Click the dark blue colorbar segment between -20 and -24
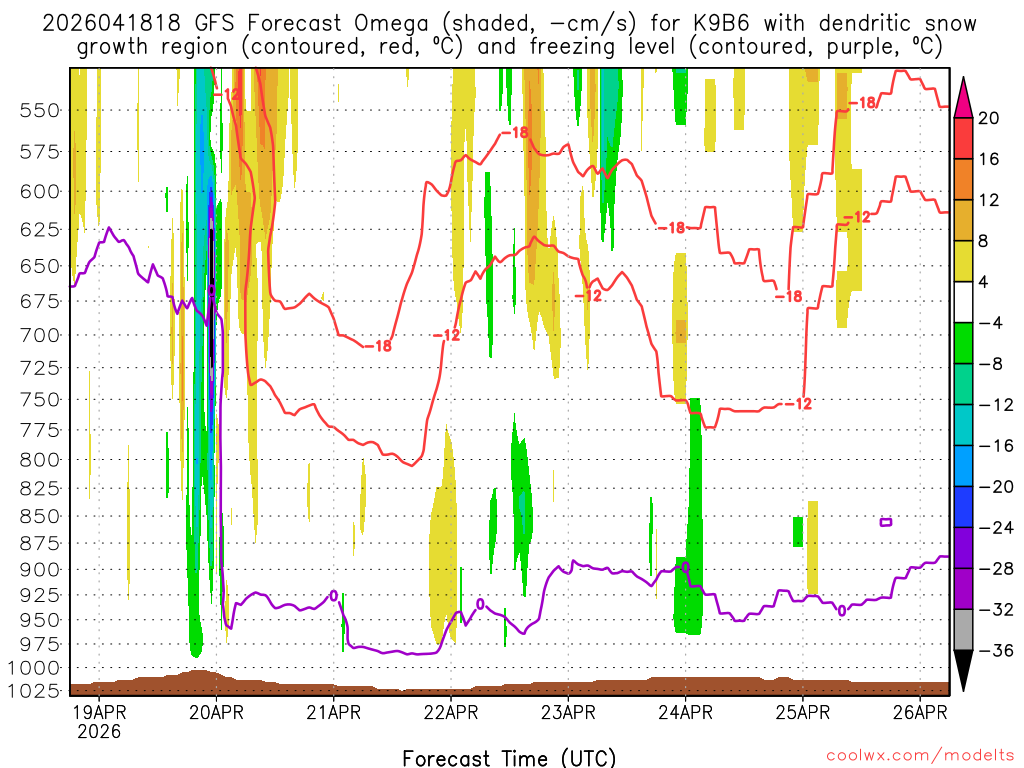The width and height of the screenshot is (1024, 768). tap(963, 507)
